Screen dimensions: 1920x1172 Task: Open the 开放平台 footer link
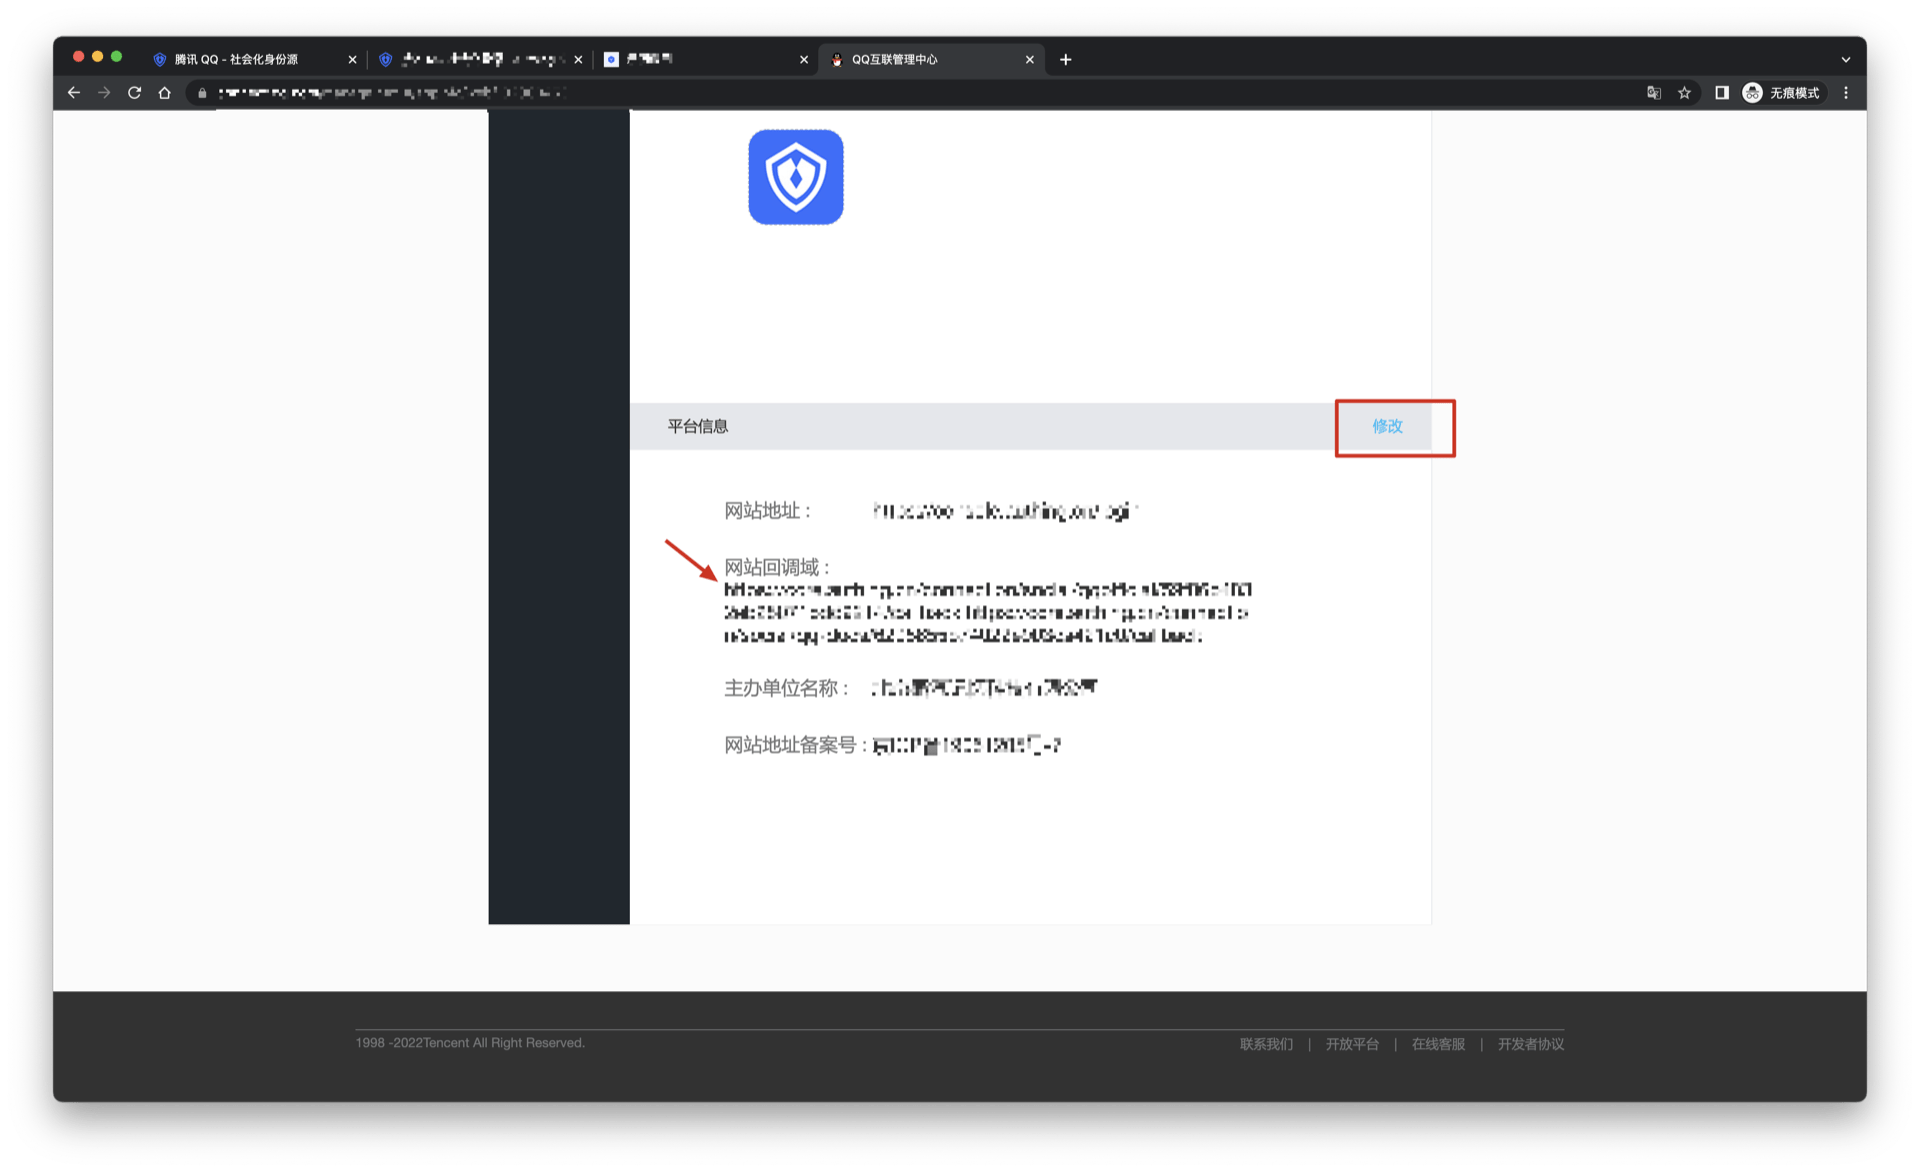pos(1352,1044)
